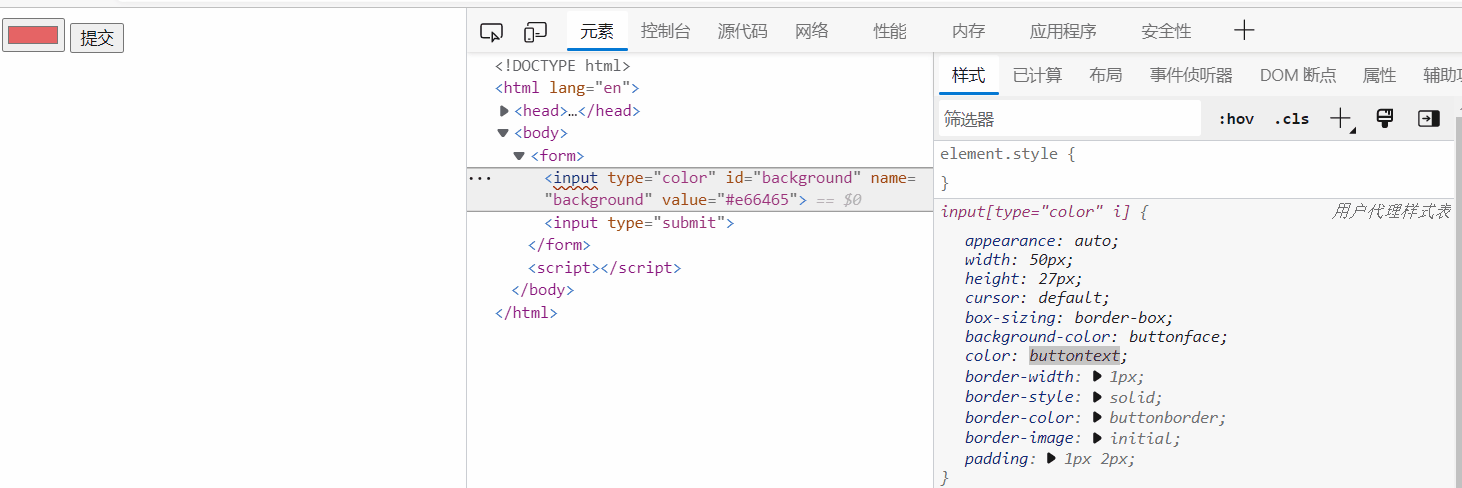This screenshot has height=488, width=1462.
Task: Collapse the body element node
Action: (x=503, y=133)
